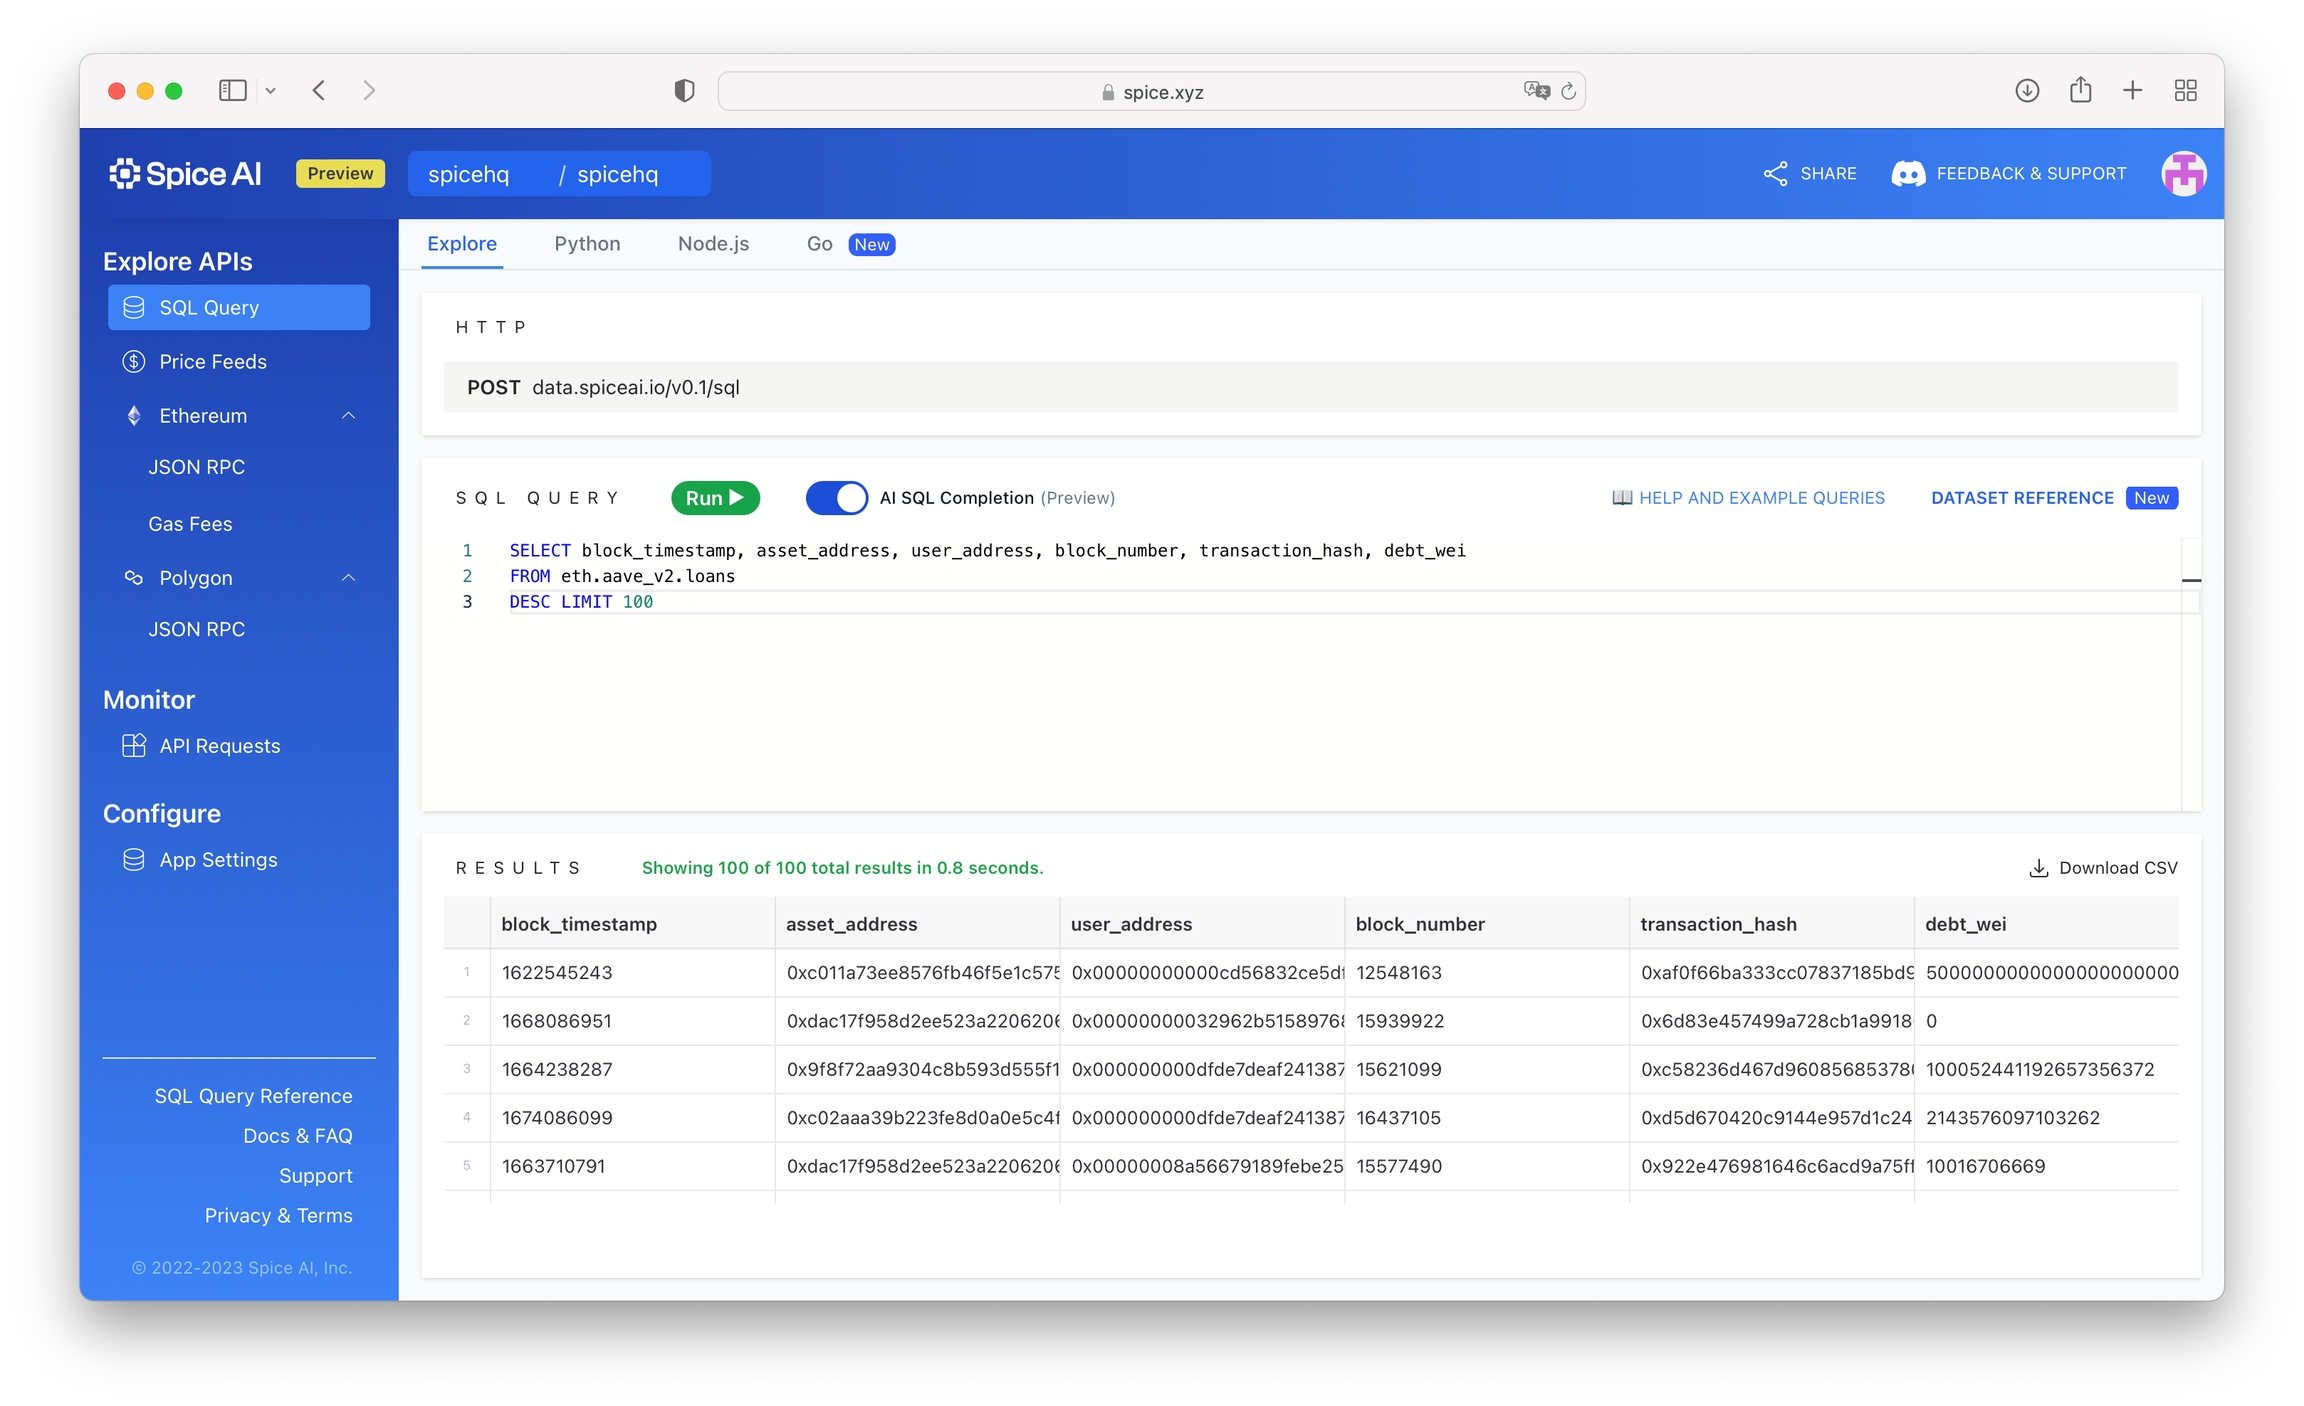The height and width of the screenshot is (1406, 2304).
Task: Toggle AI SQL Completion switch off
Action: click(x=837, y=498)
